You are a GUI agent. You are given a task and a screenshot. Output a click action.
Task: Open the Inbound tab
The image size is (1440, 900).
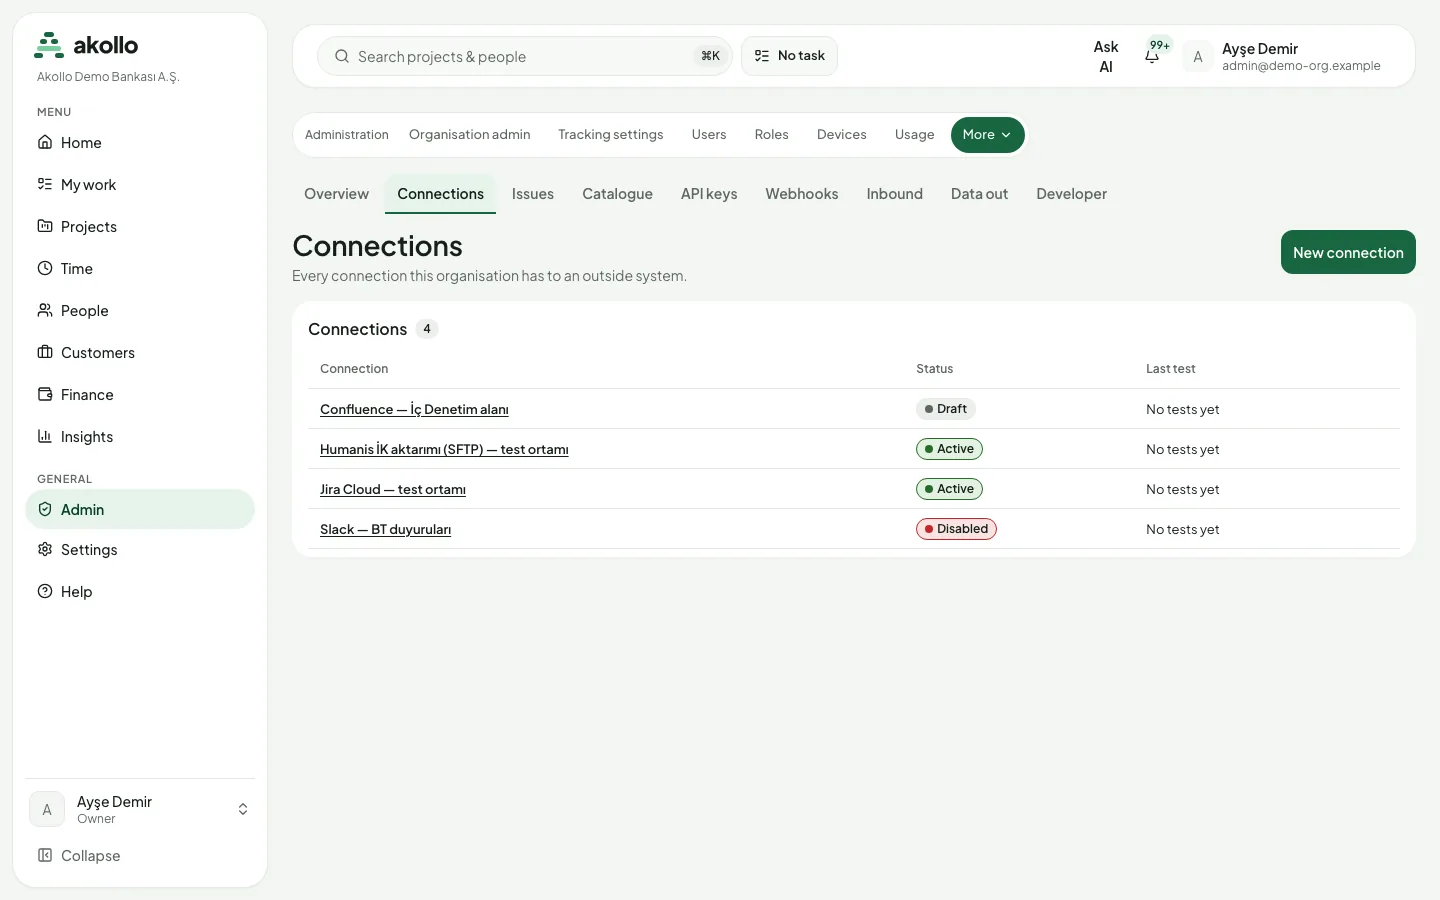(895, 194)
